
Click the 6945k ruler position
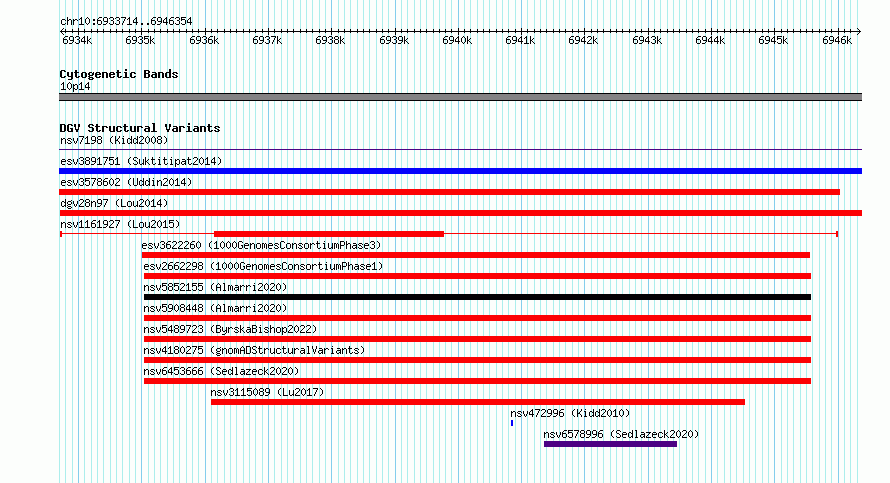(x=773, y=40)
